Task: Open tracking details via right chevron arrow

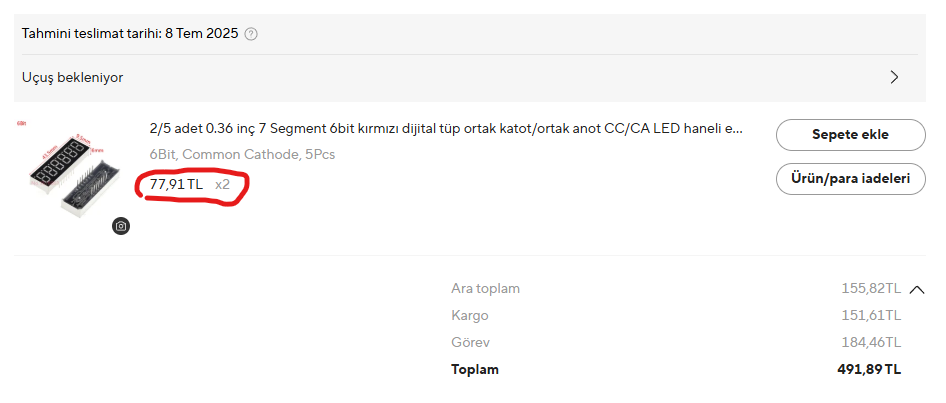Action: [894, 77]
